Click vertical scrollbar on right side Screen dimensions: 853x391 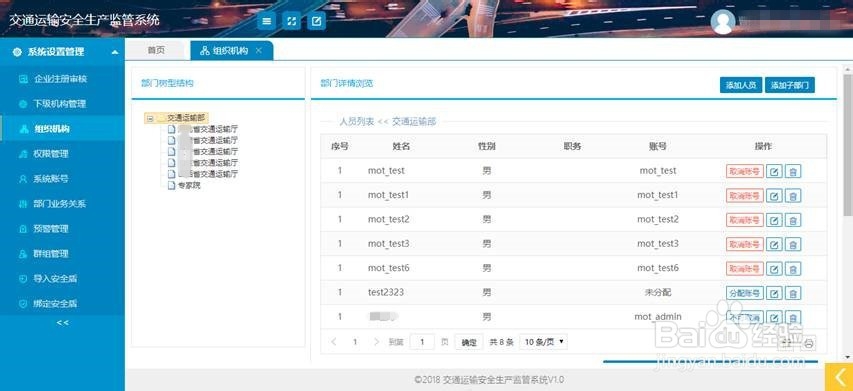(848, 144)
